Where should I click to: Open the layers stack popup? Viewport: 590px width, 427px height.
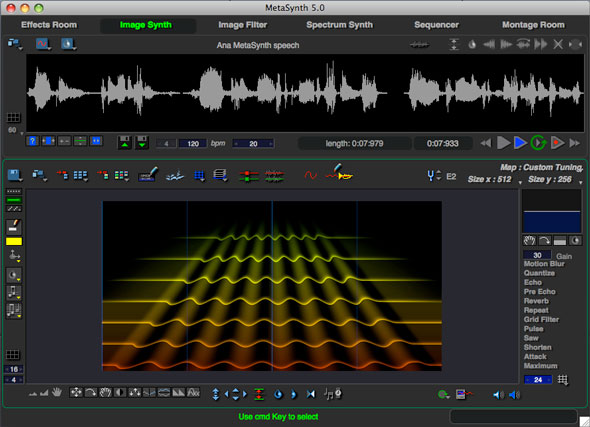pyautogui.click(x=220, y=175)
